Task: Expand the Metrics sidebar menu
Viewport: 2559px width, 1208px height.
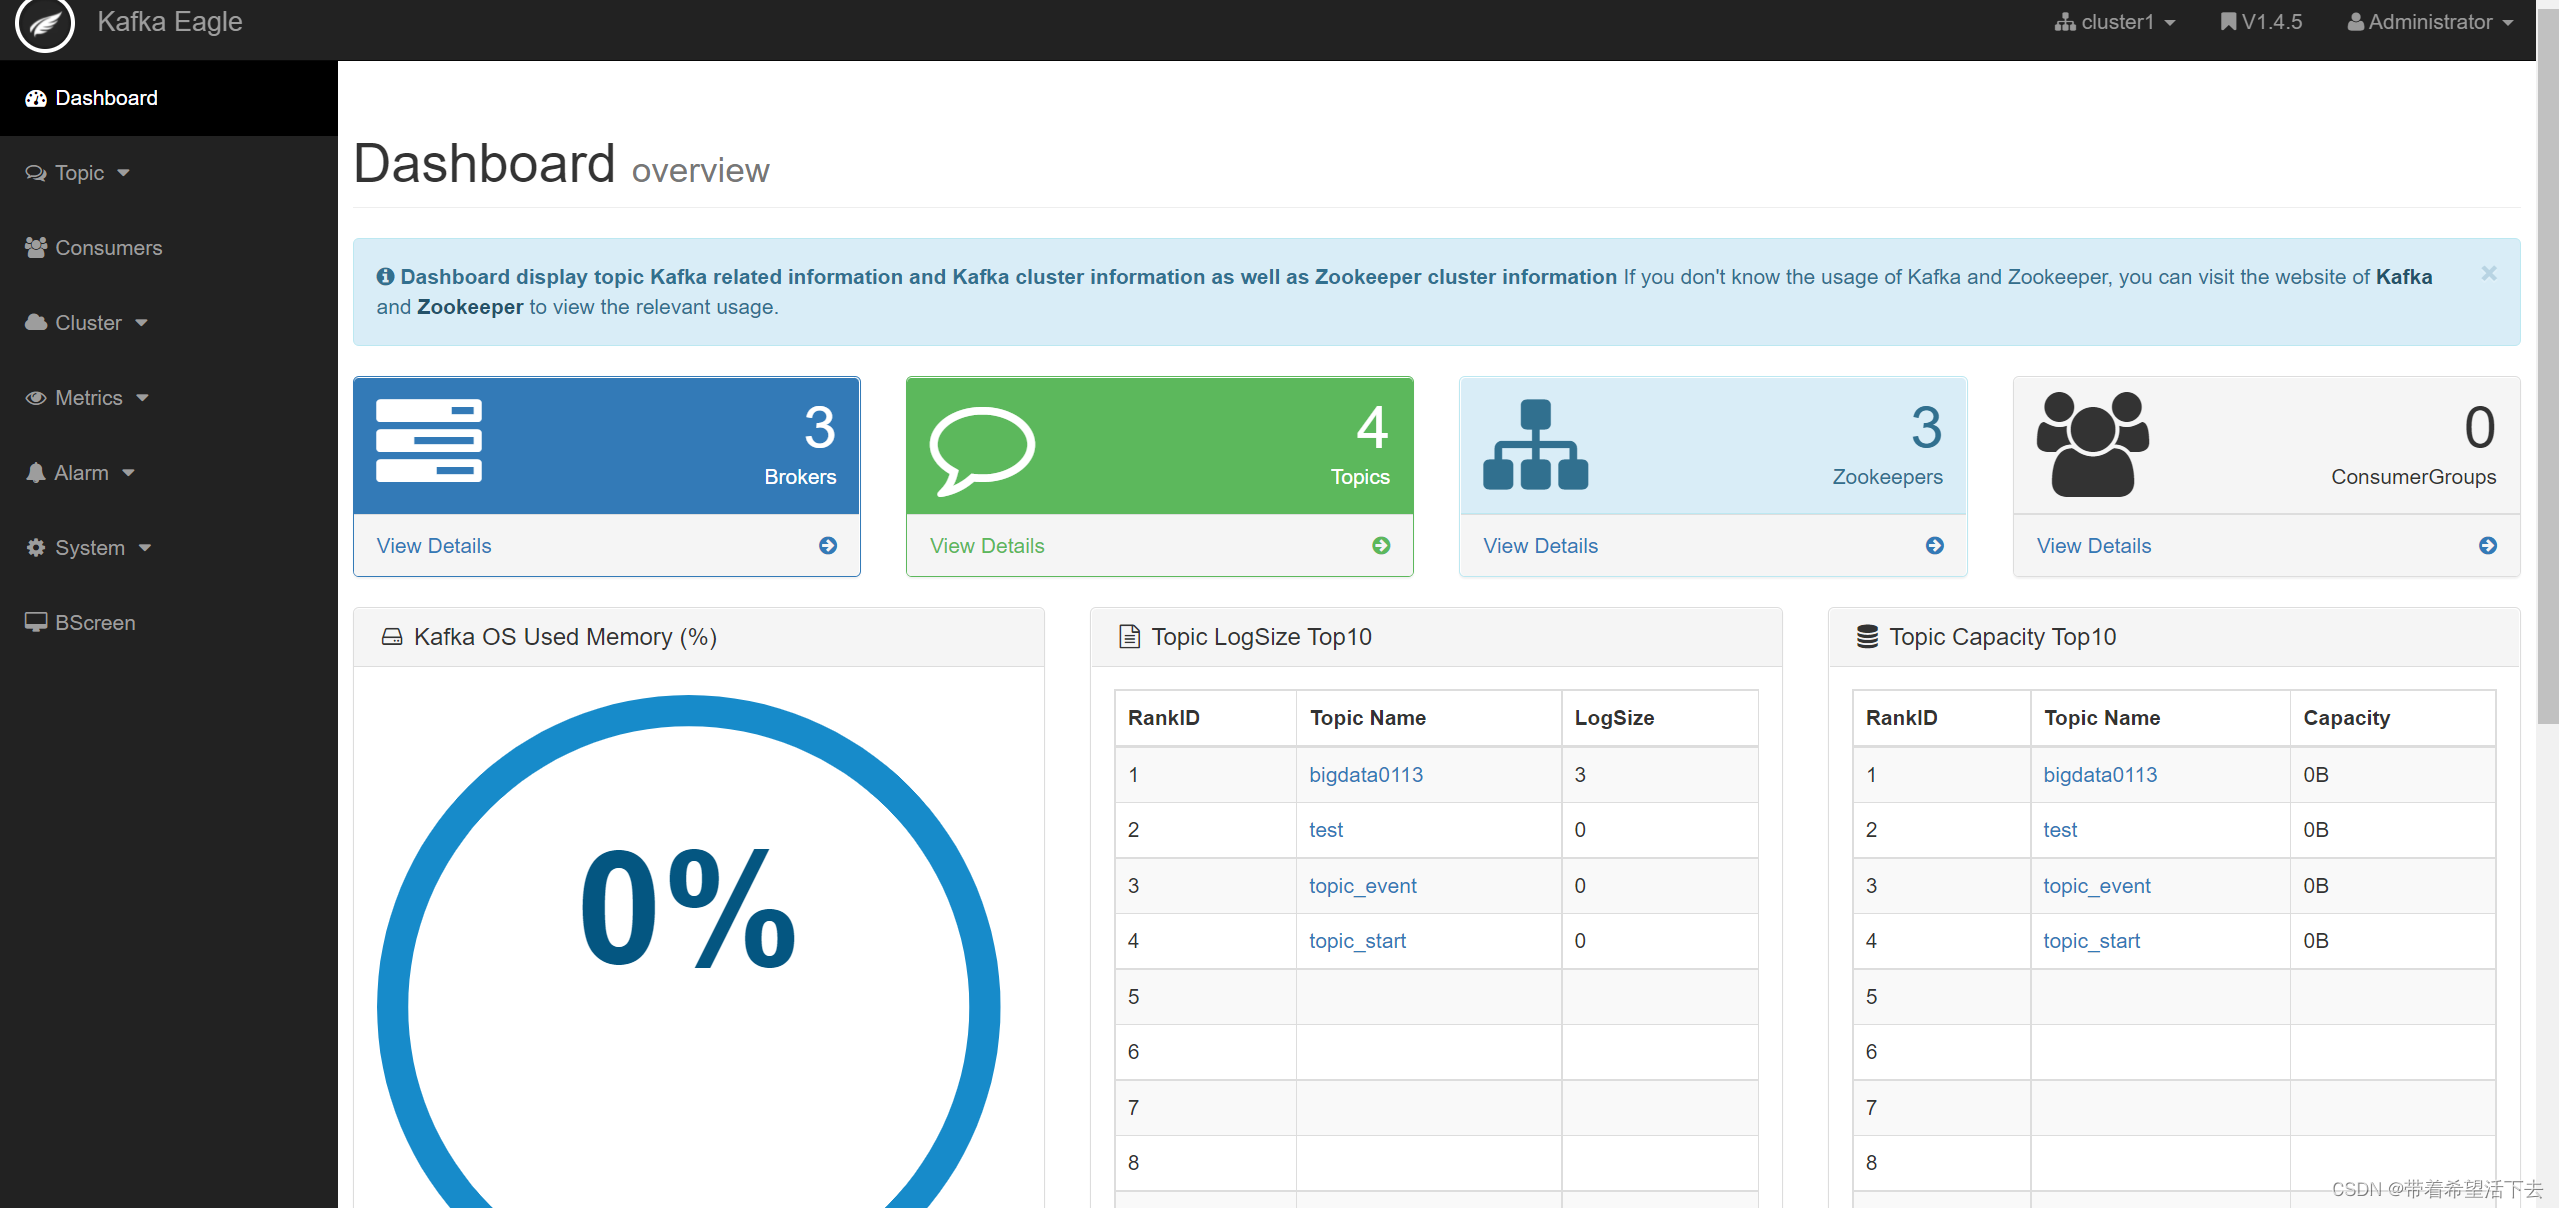Action: coord(88,398)
